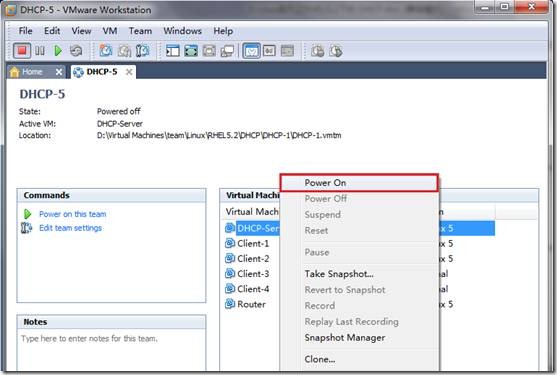Choose Power On in context menu

359,183
